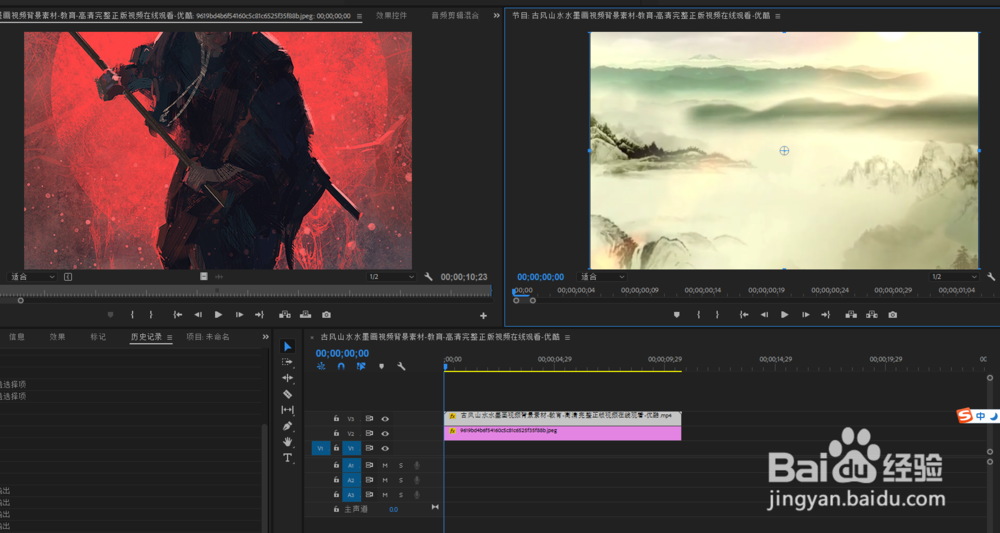This screenshot has height=533, width=1000.
Task: Open program monitor settings wrench
Action: point(991,277)
